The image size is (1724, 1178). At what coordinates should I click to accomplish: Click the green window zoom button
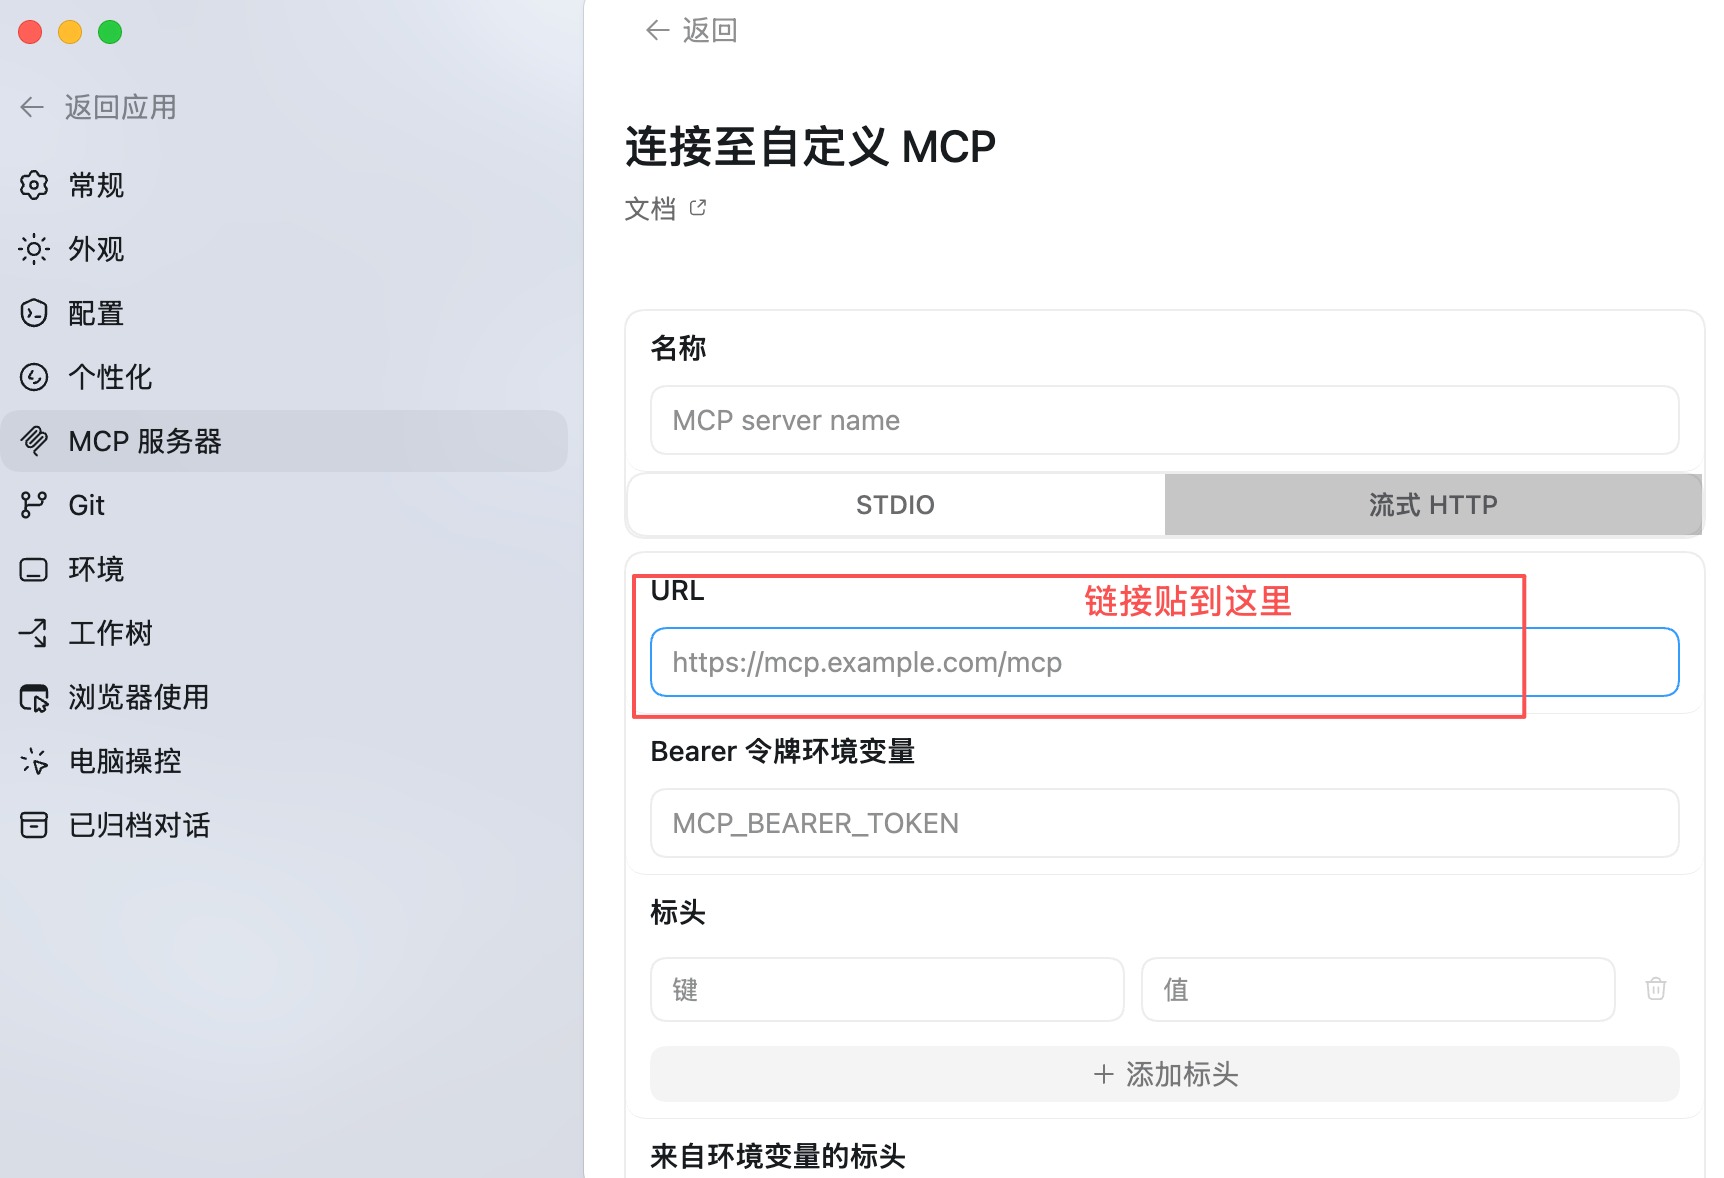point(110,32)
